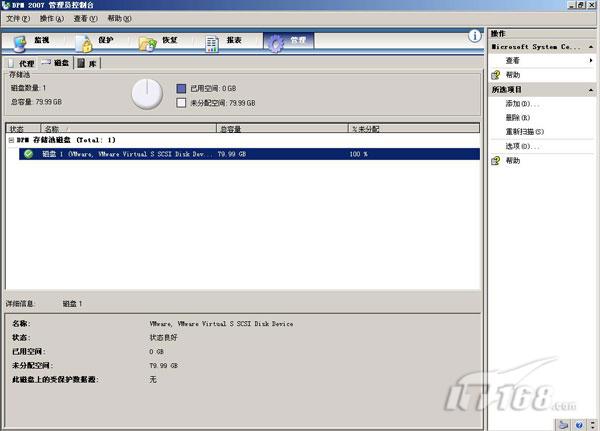This screenshot has width=600, height=431.
Task: Click the DPM 2007 title bar icon
Action: (5, 5)
